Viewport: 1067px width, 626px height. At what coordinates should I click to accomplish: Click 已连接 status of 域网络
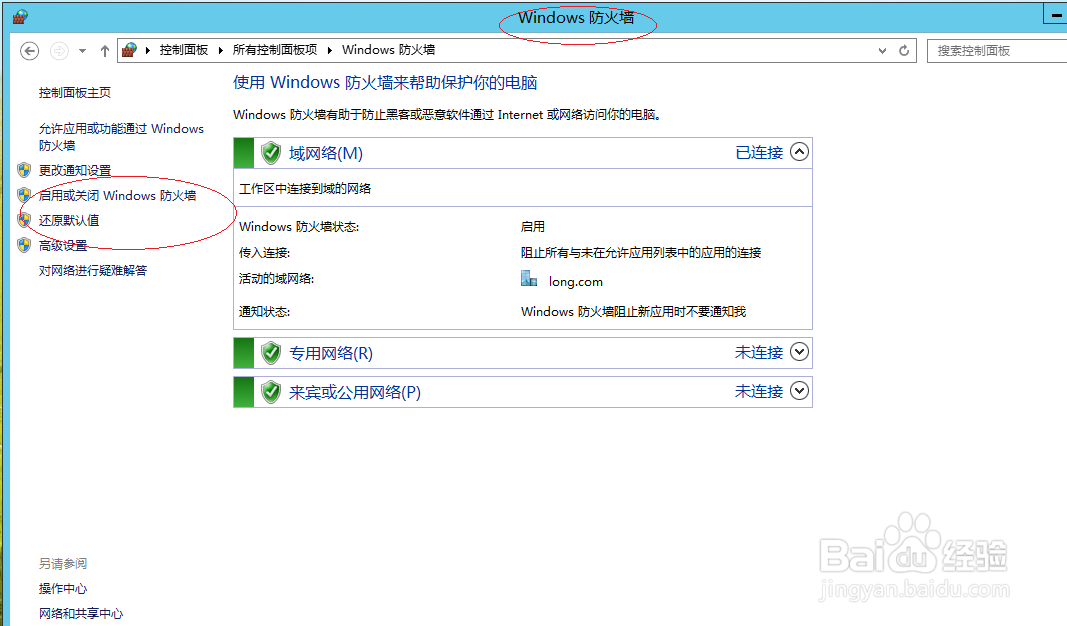759,152
